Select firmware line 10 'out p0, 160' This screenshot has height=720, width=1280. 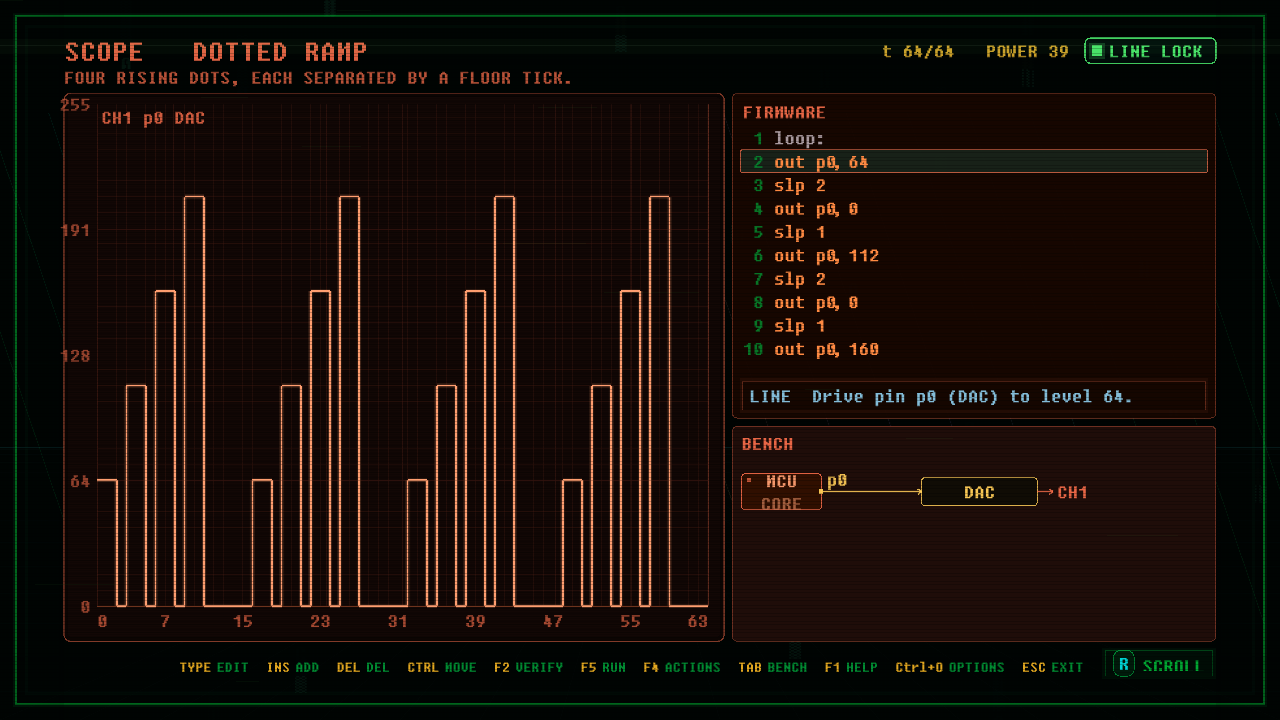[974, 349]
